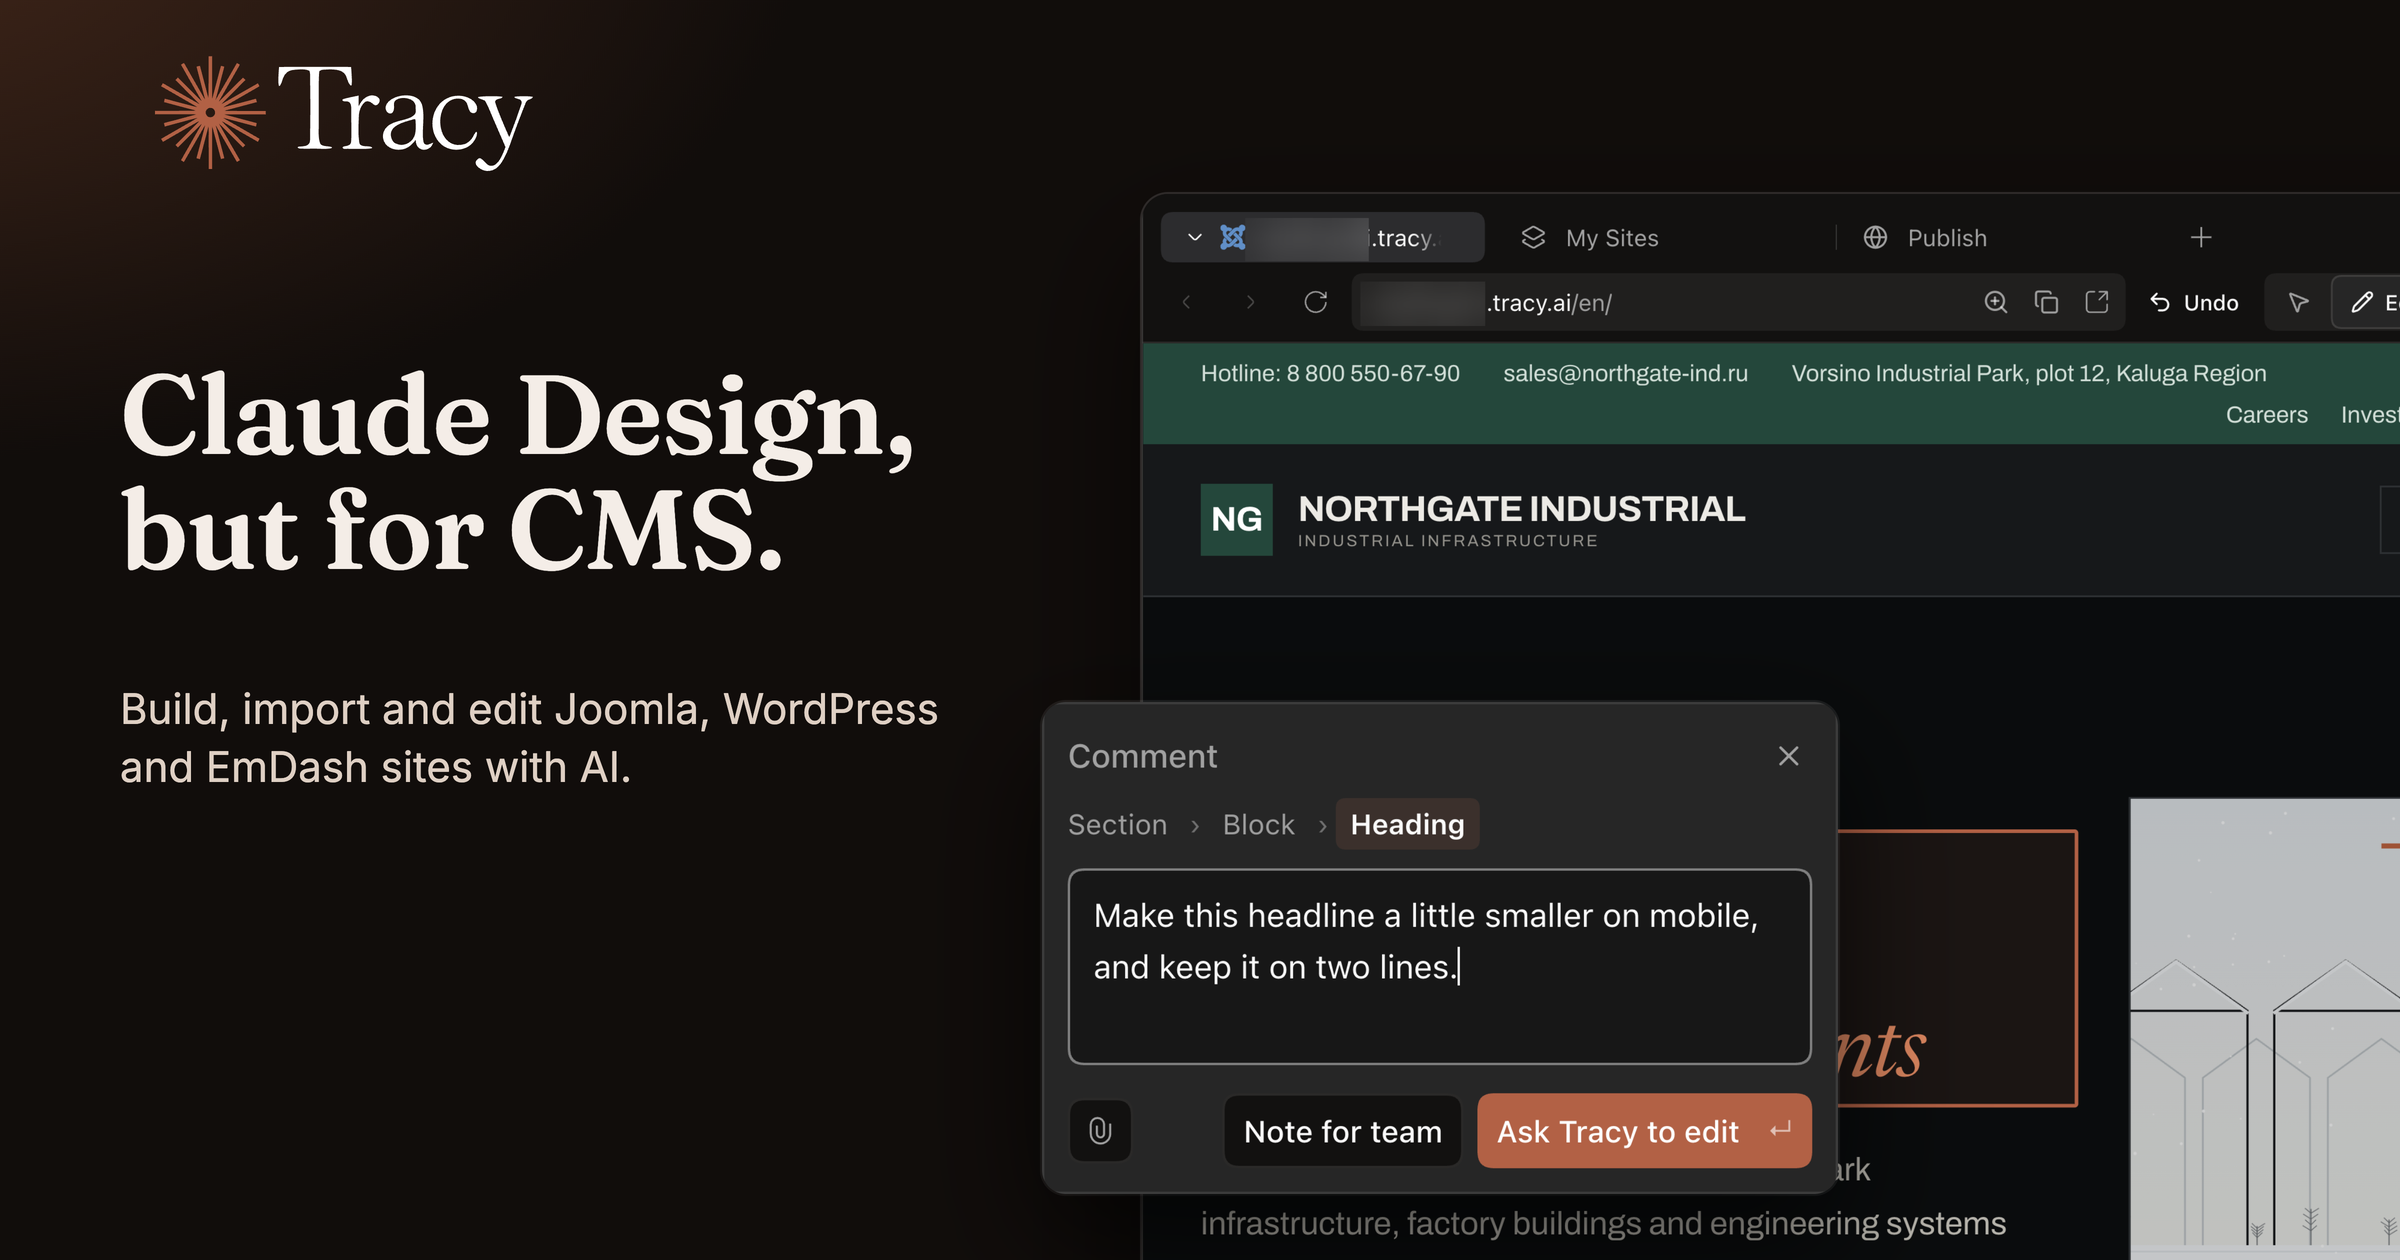Click Note for team button
Viewport: 2400px width, 1260px height.
(x=1342, y=1131)
